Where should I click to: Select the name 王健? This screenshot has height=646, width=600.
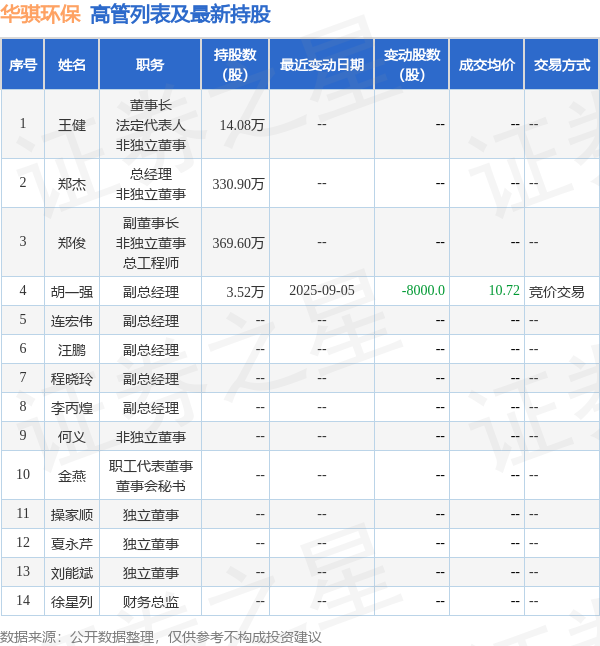click(x=72, y=125)
